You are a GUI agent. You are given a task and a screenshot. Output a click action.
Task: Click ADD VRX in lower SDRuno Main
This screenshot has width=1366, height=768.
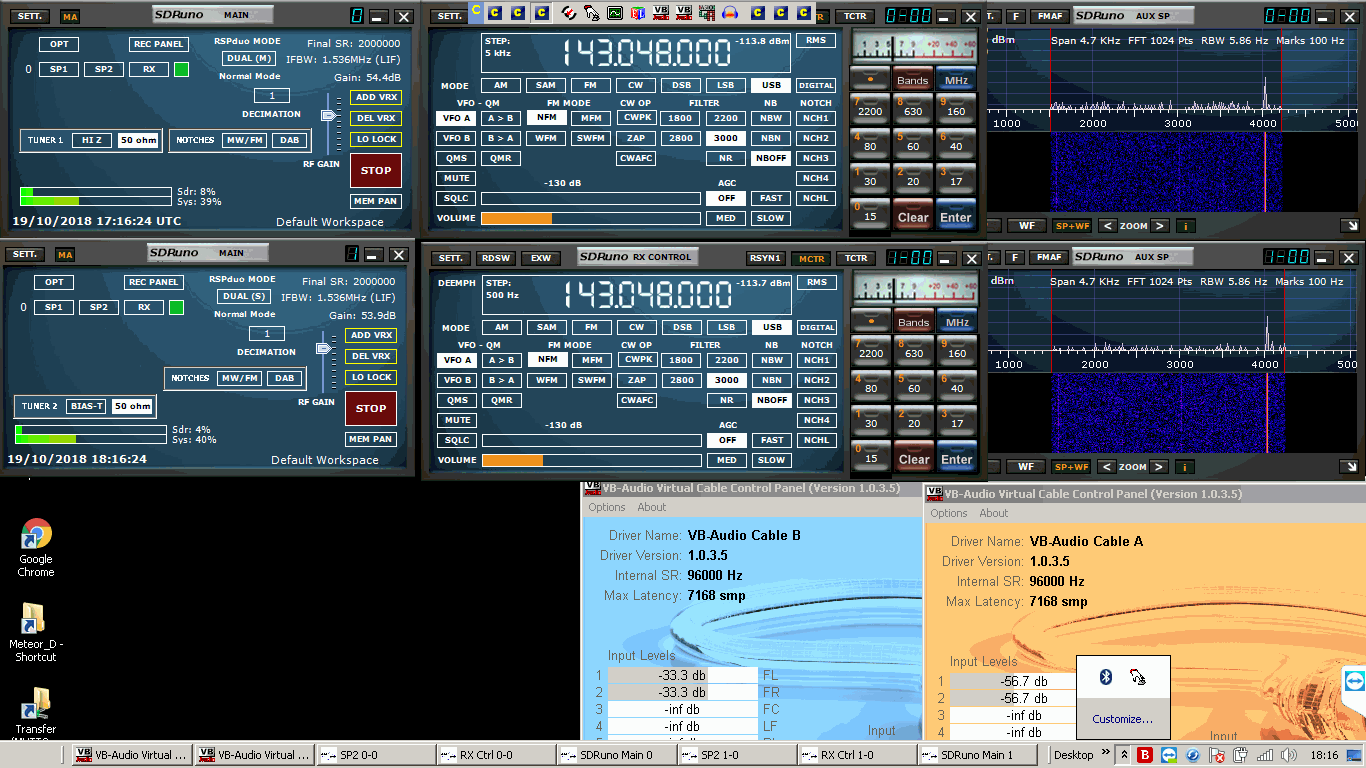tap(371, 335)
